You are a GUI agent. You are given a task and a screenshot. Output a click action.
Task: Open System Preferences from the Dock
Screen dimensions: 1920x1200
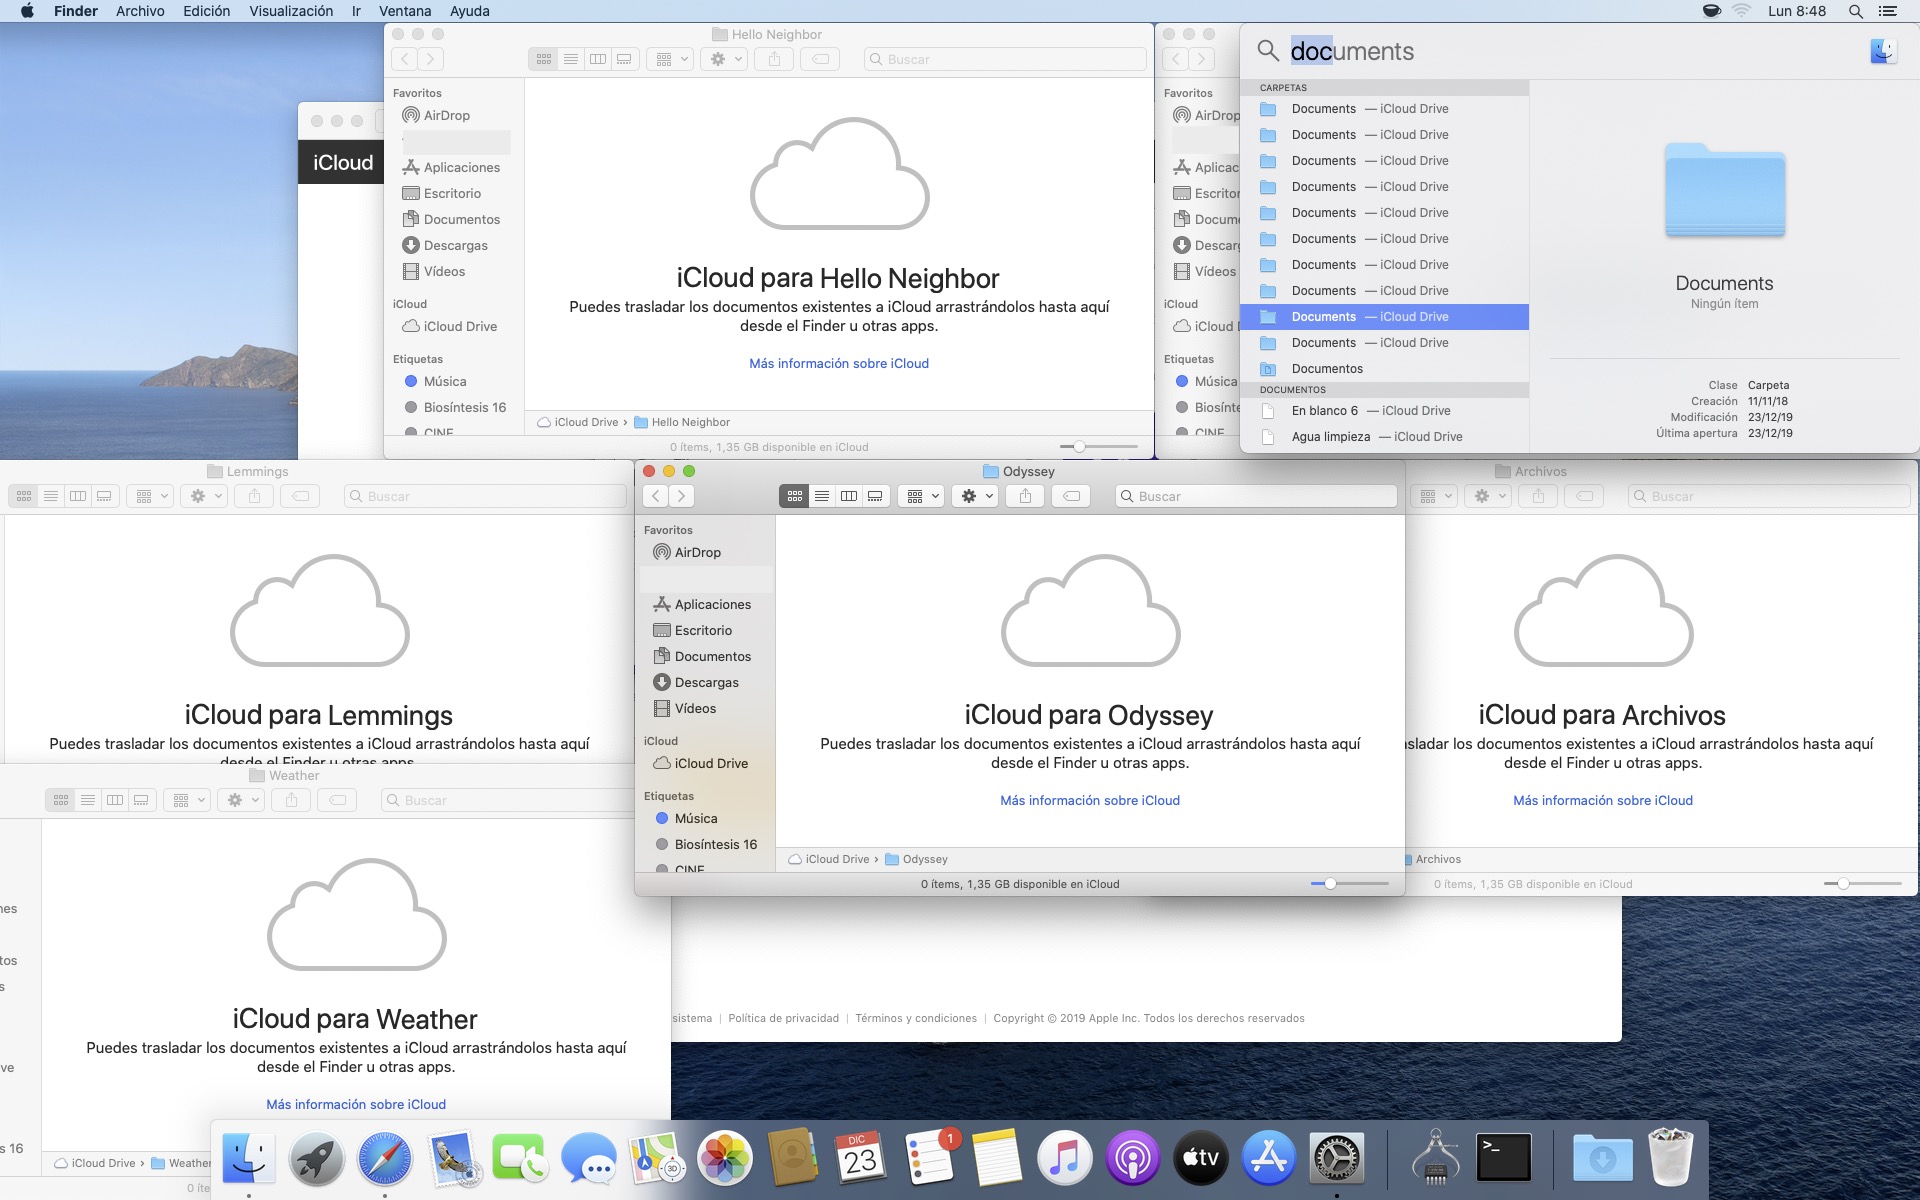point(1337,1158)
